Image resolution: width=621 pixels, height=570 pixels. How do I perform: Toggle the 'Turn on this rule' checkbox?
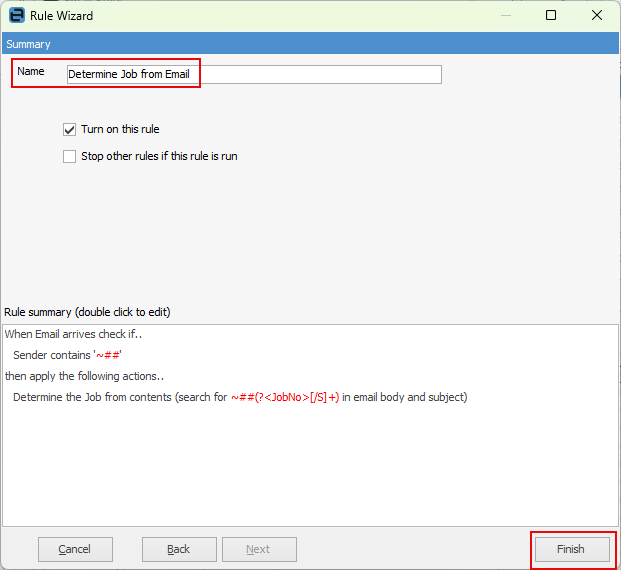[69, 130]
